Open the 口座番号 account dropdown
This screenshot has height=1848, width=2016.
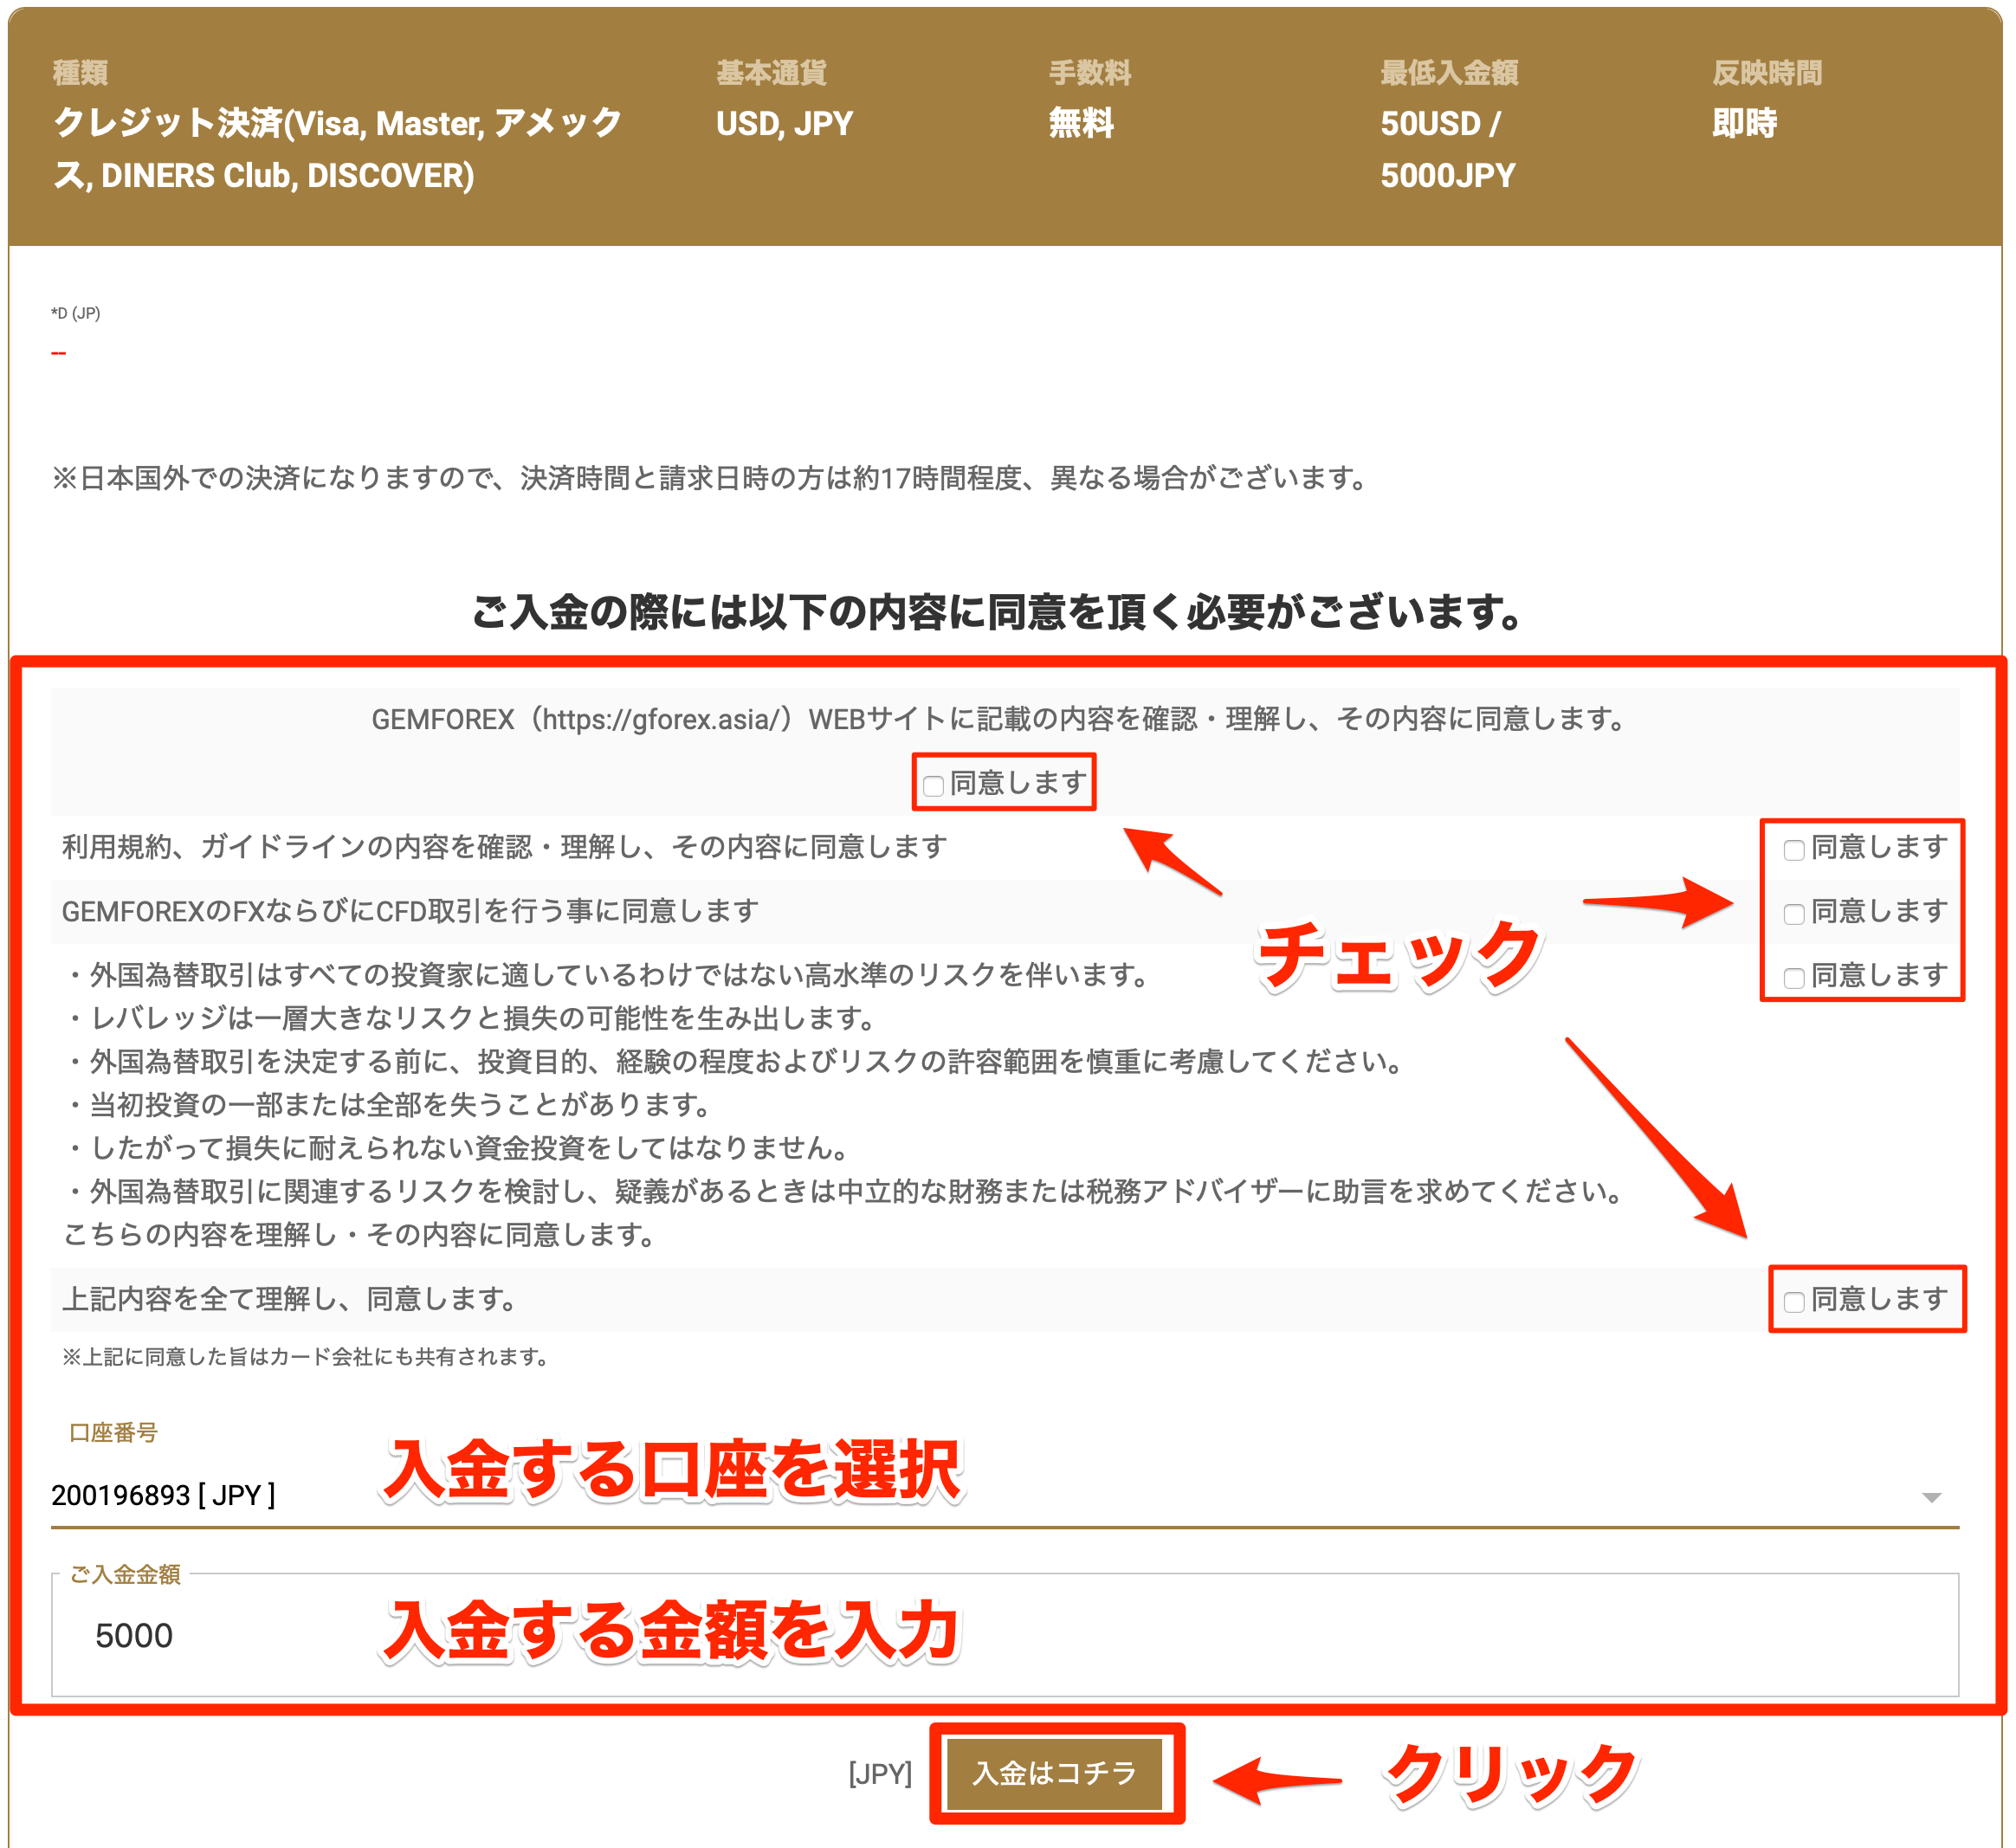tap(1005, 1496)
